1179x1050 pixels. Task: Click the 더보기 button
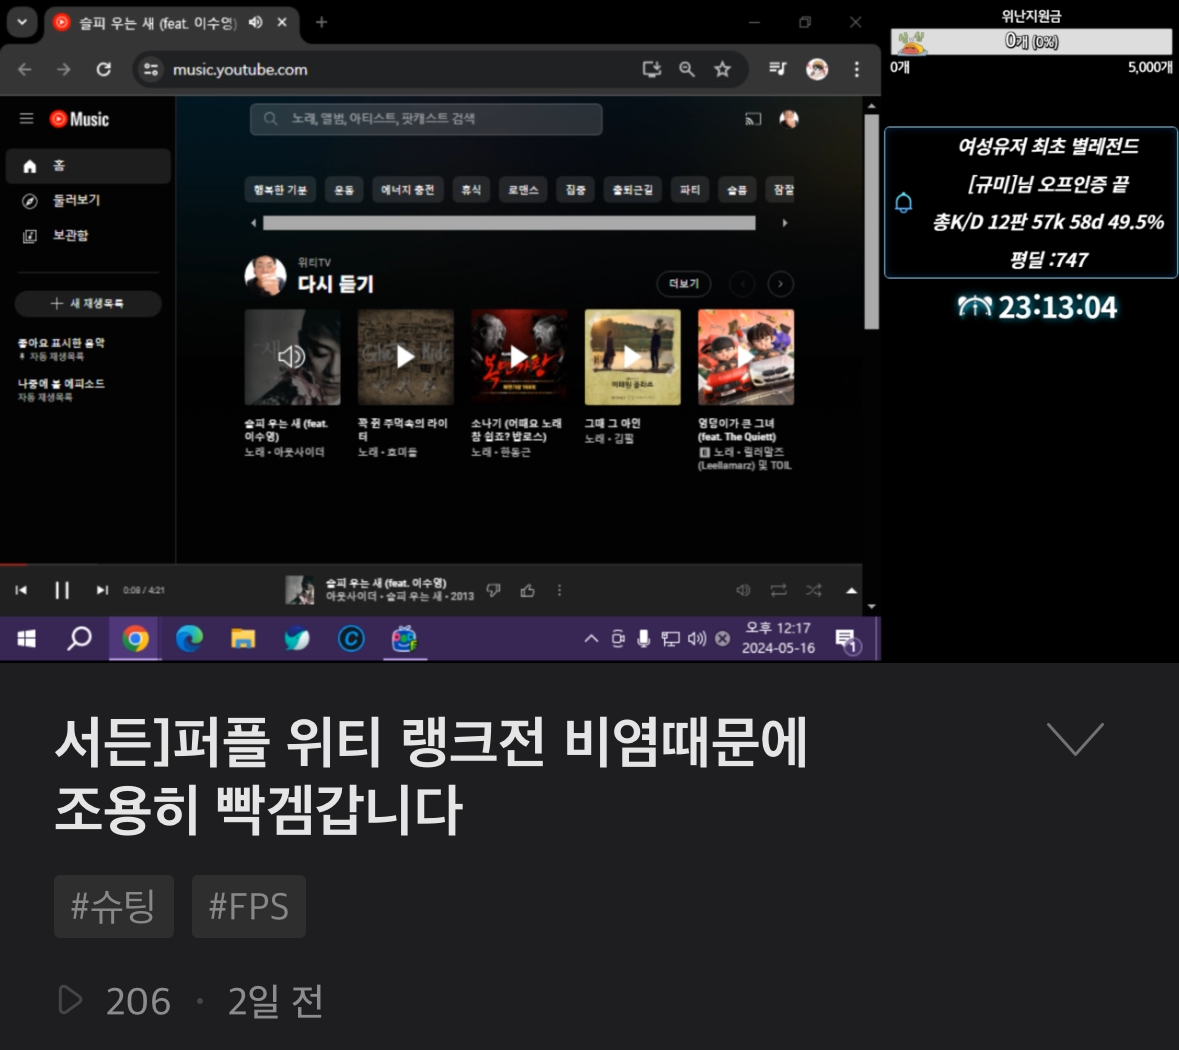pos(684,284)
